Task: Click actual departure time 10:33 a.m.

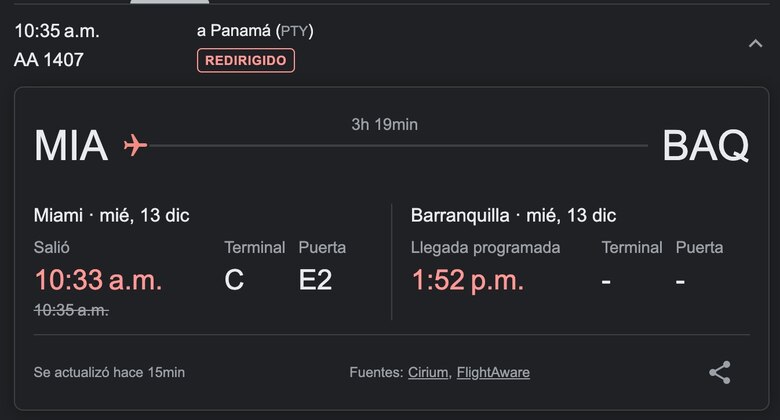Action: click(x=98, y=280)
